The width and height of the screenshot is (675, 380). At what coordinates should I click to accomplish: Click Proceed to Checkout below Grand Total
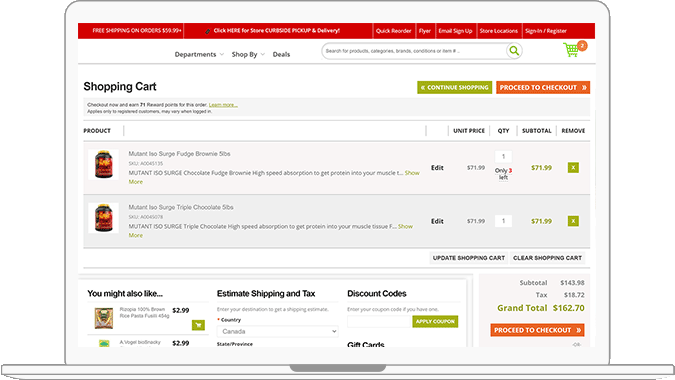click(537, 330)
